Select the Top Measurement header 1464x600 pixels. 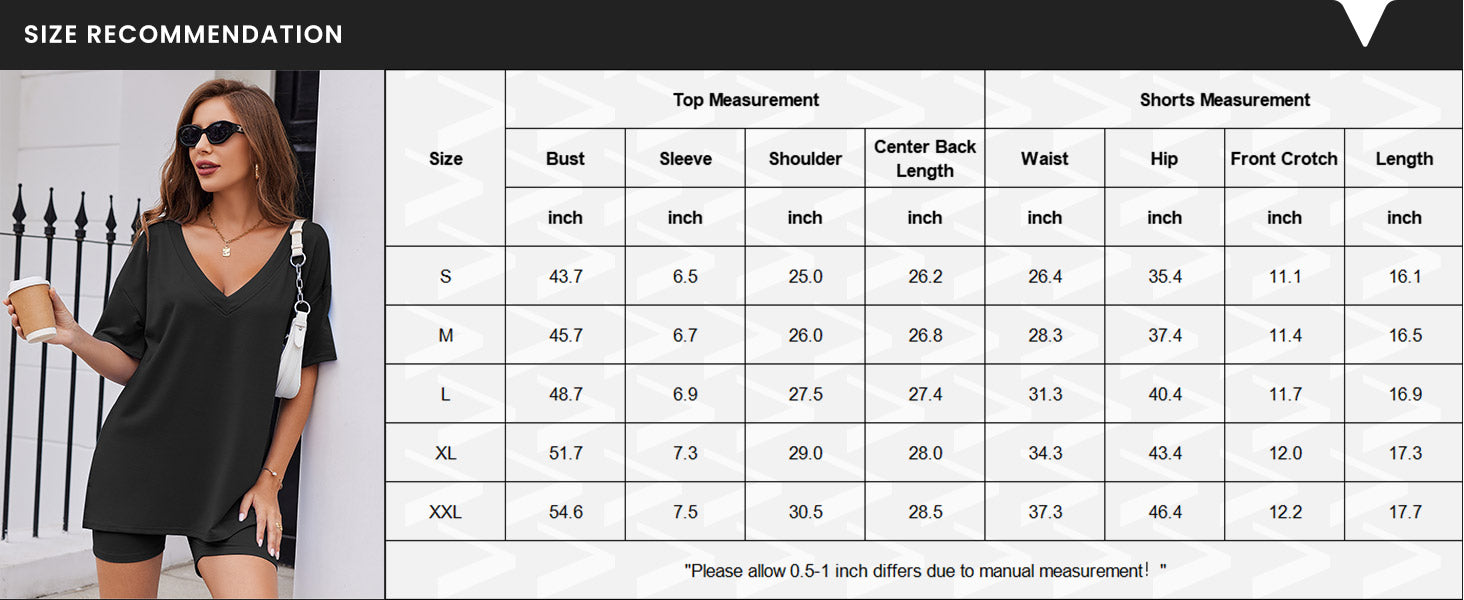[745, 100]
